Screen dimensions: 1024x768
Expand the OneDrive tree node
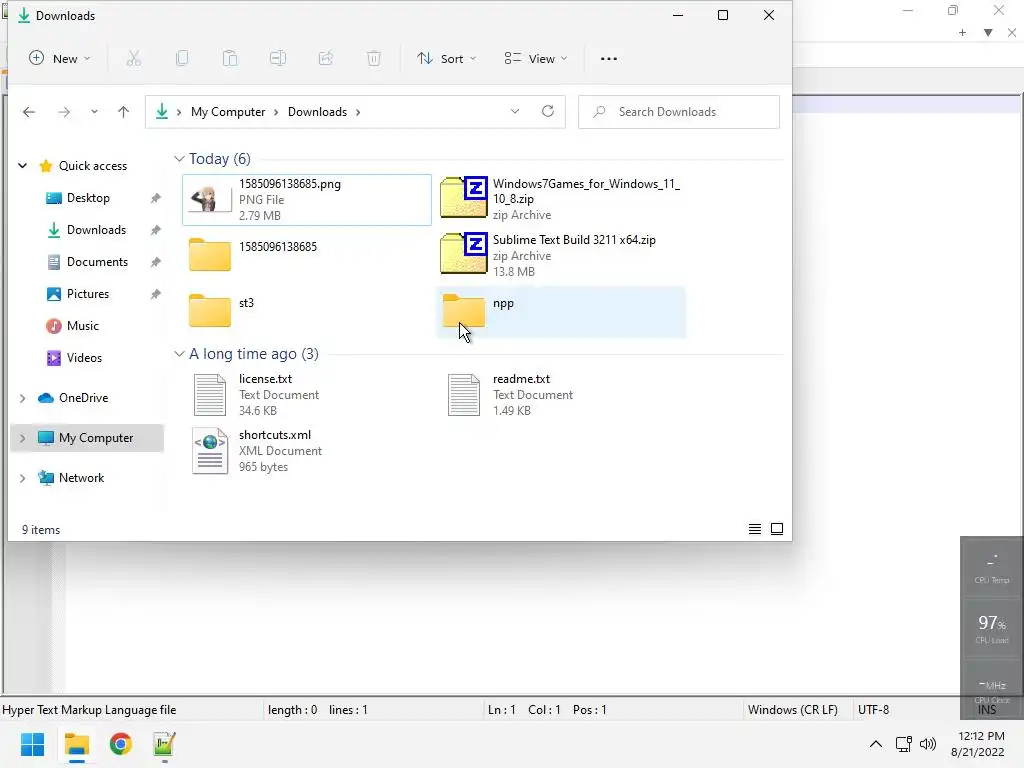point(22,398)
